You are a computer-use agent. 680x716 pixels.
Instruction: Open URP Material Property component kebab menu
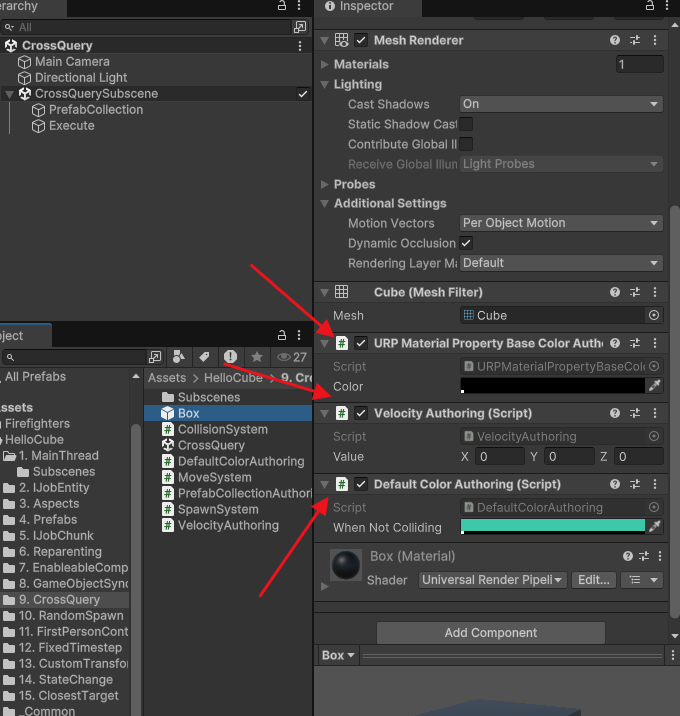click(x=655, y=343)
